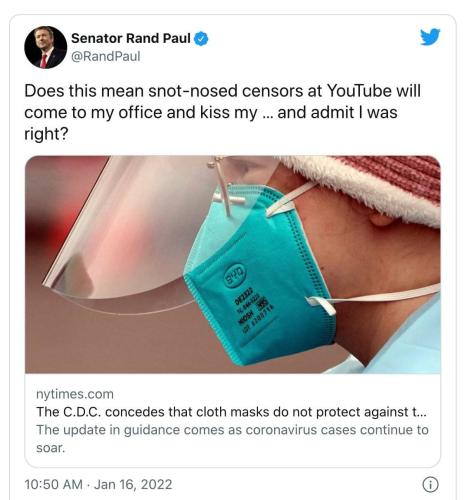Click the Jan 16, 2022 date
Image resolution: width=464 pixels, height=500 pixels.
pyautogui.click(x=133, y=484)
